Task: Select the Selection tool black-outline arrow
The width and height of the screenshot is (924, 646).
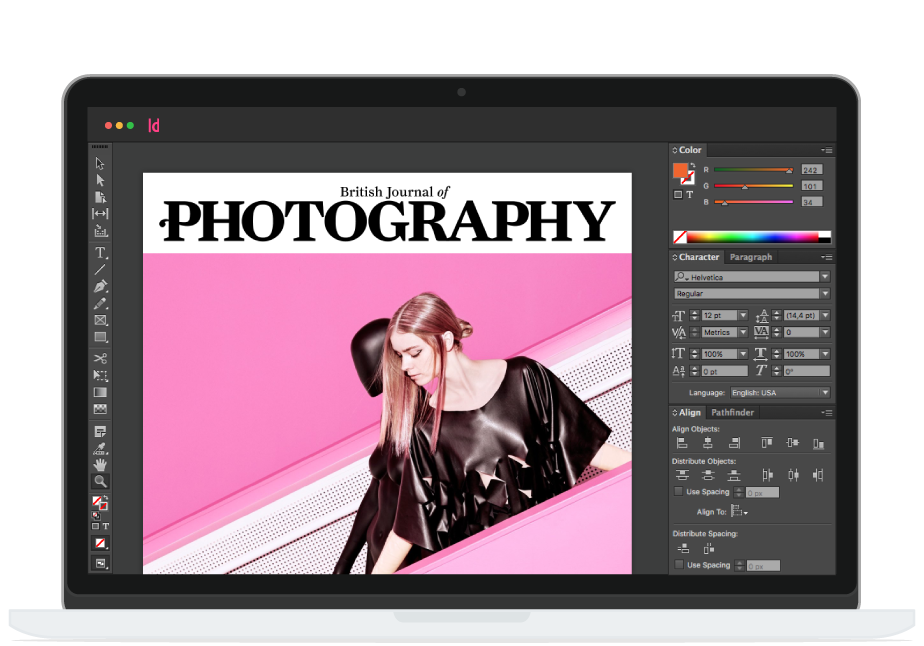Action: pos(100,163)
